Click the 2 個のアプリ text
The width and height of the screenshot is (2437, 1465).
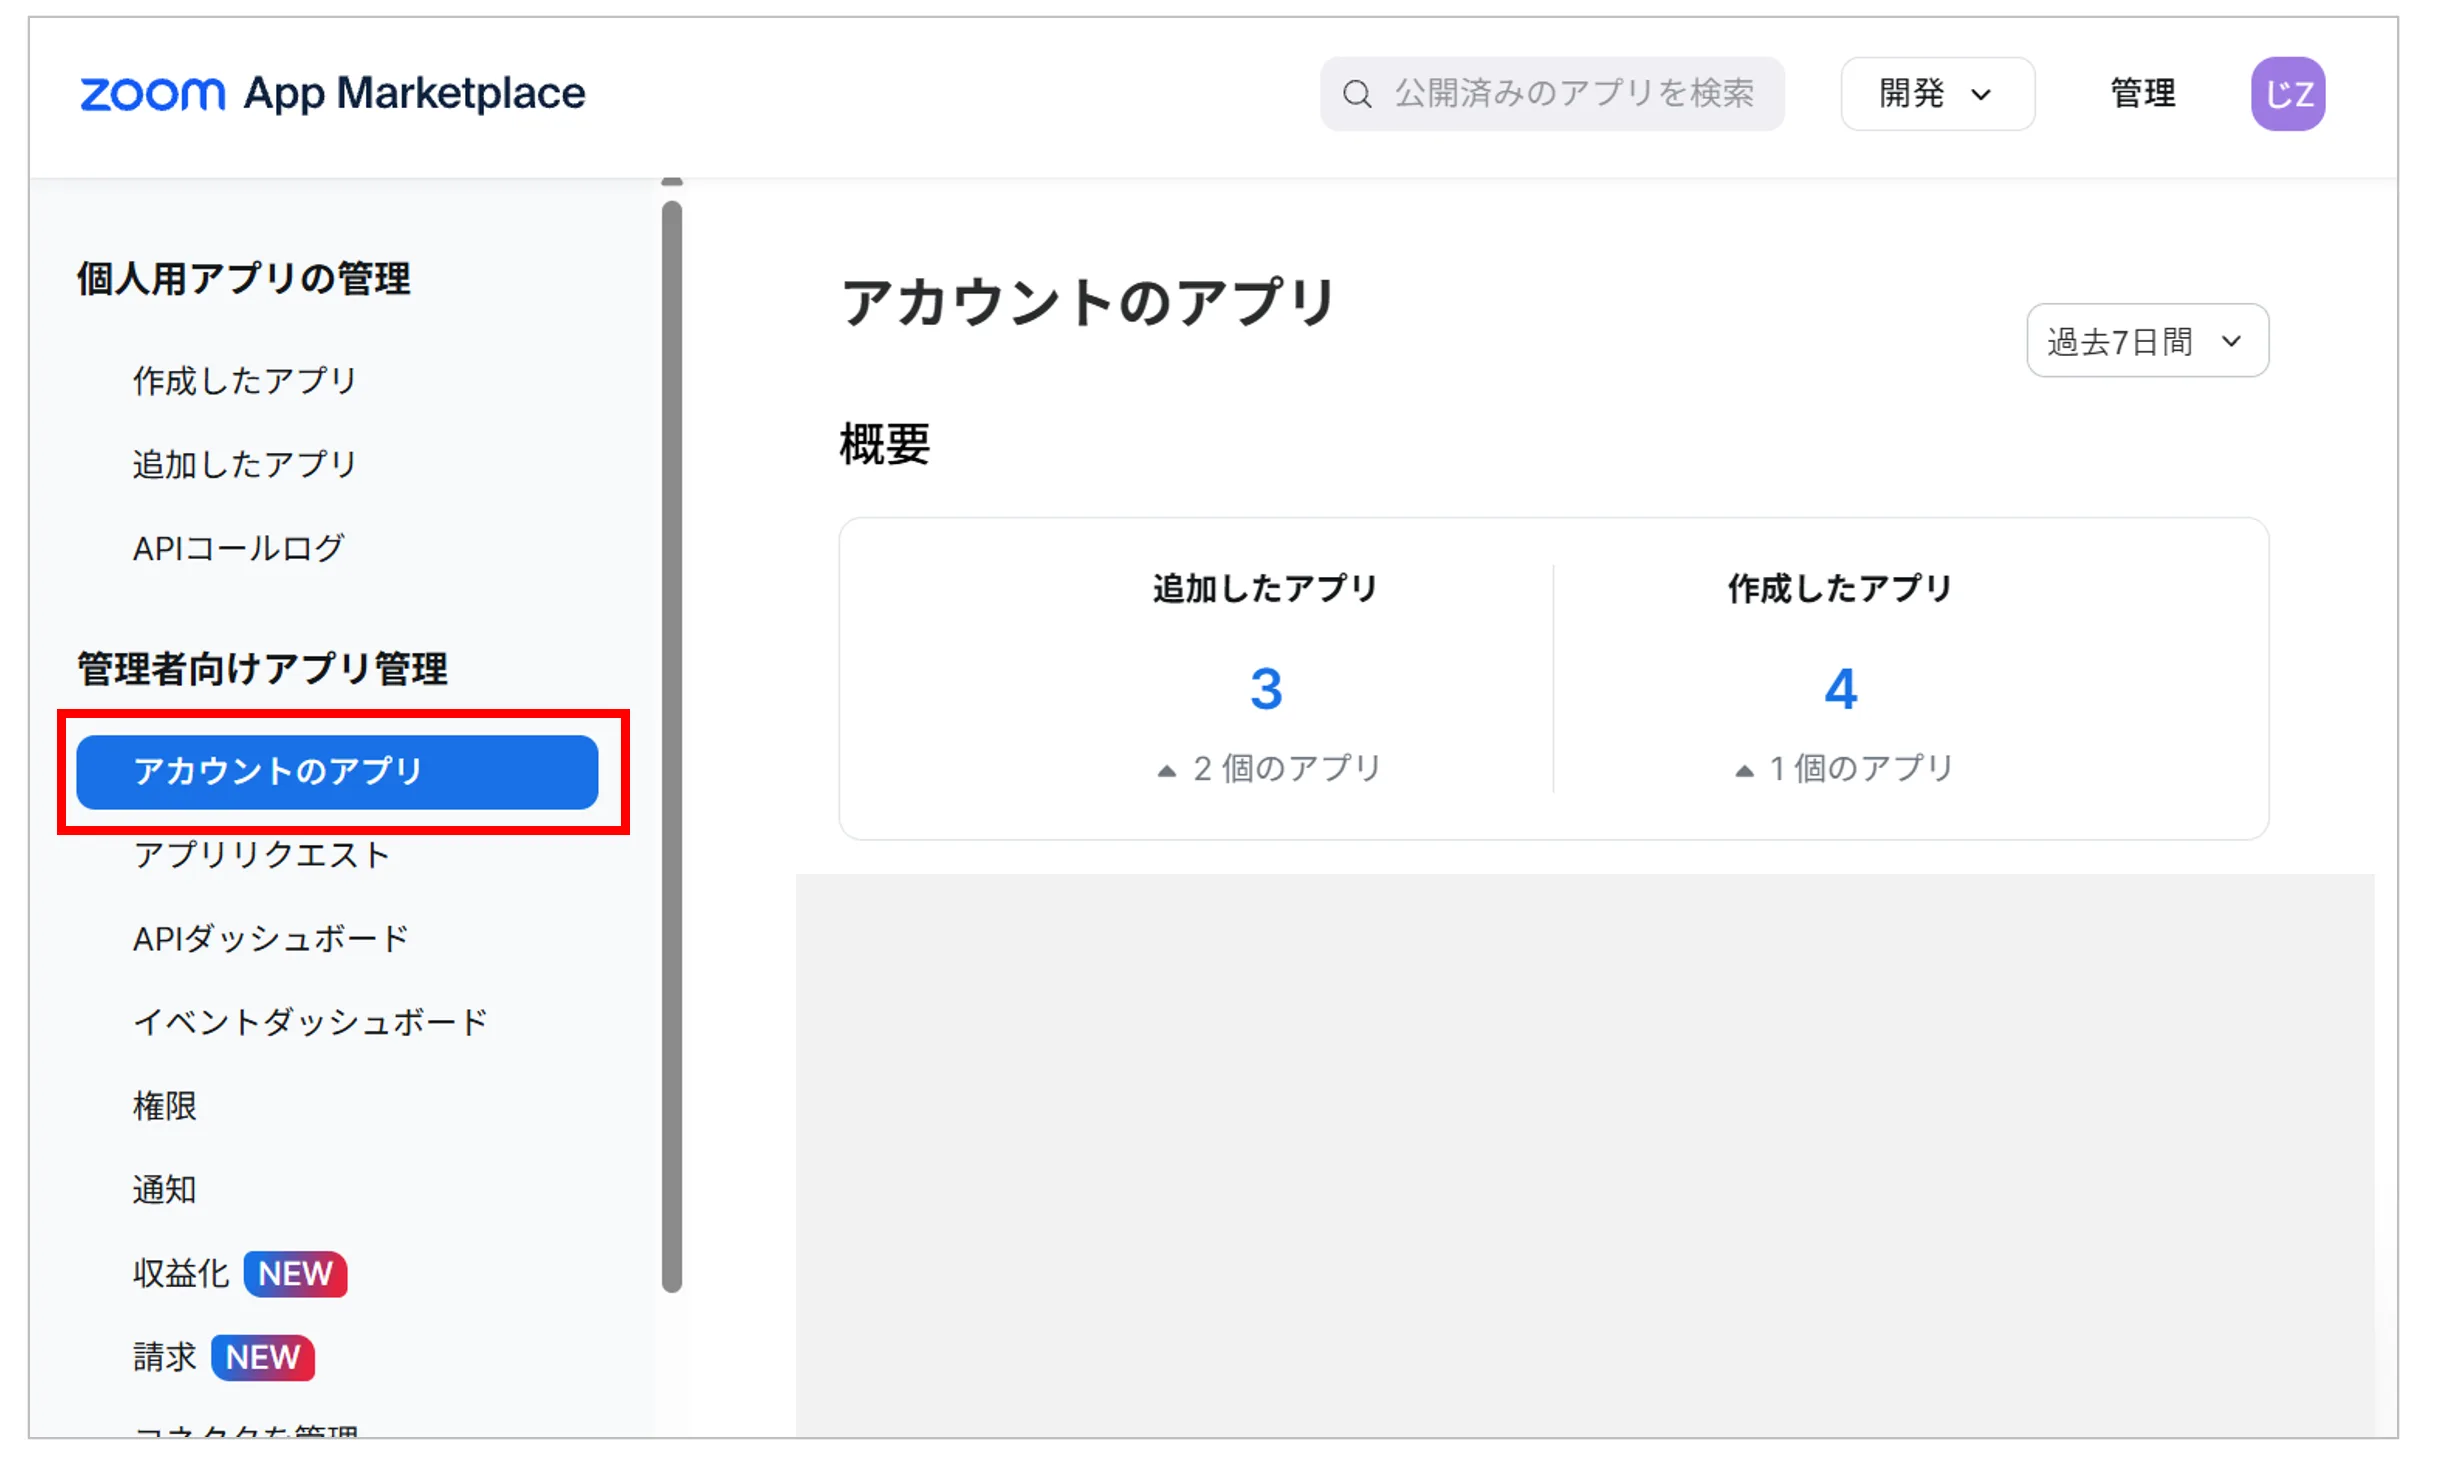tap(1286, 768)
